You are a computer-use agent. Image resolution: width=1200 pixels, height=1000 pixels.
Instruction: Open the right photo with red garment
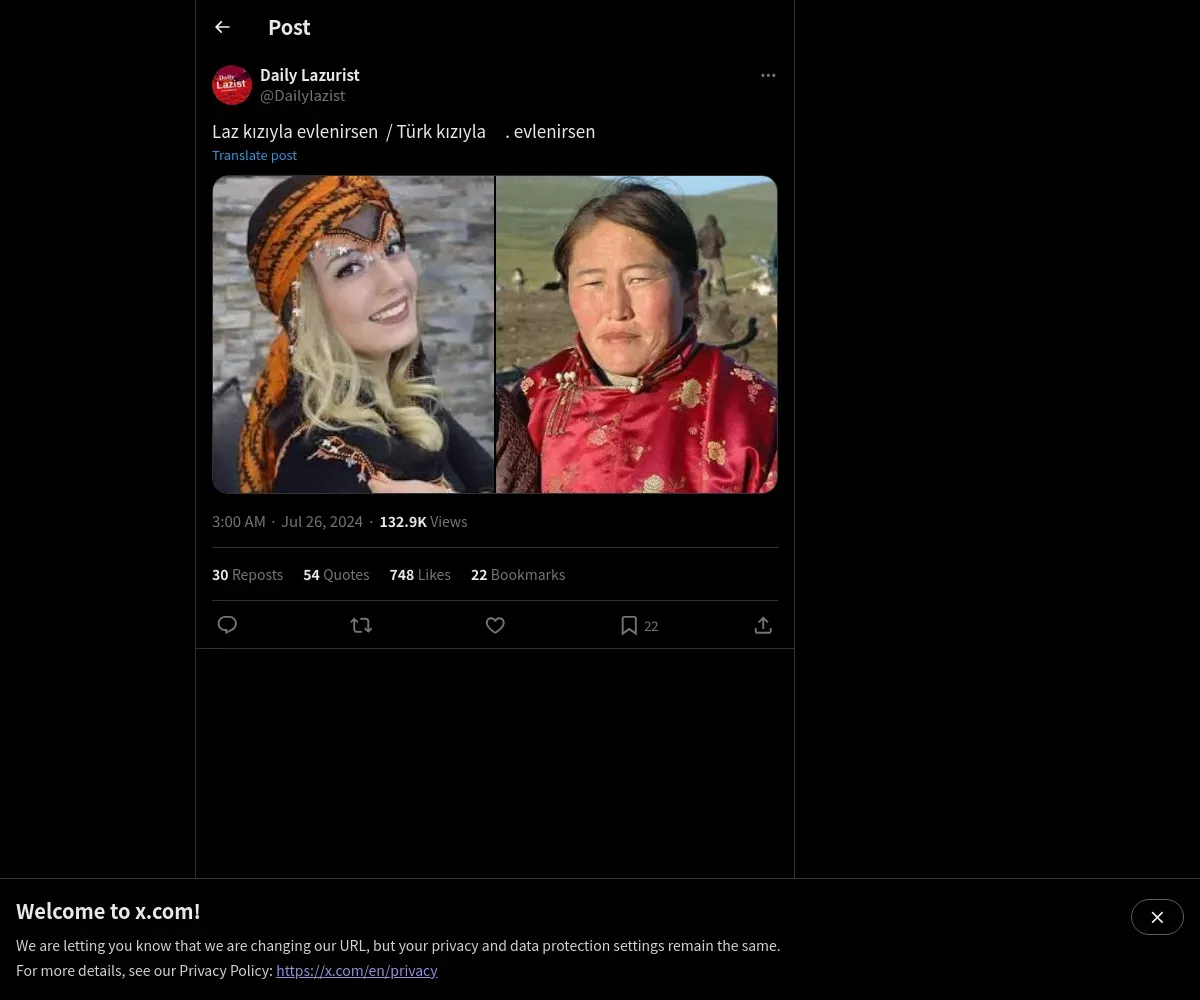(637, 334)
